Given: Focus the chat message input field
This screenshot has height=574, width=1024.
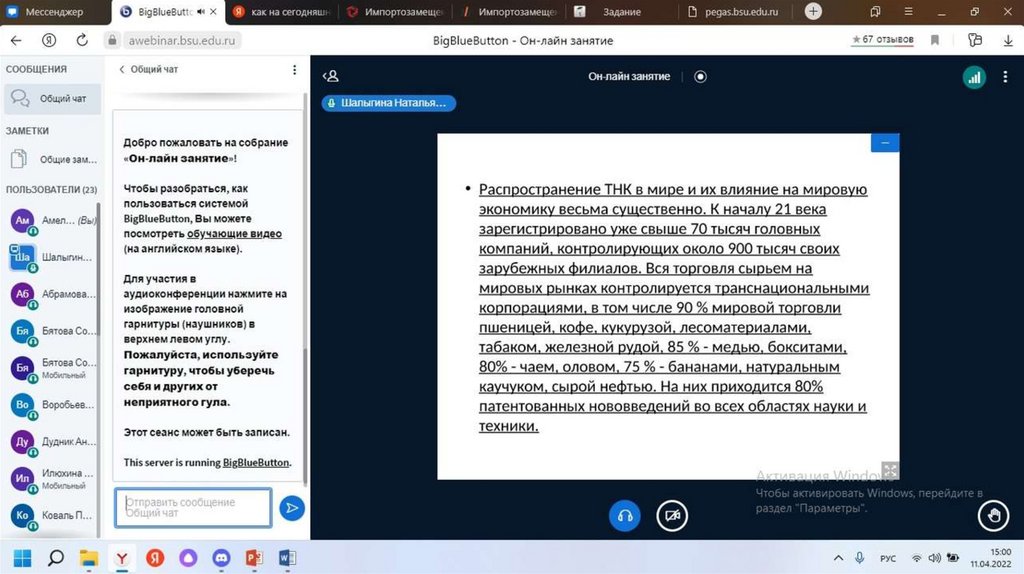Looking at the screenshot, I should click(x=193, y=507).
